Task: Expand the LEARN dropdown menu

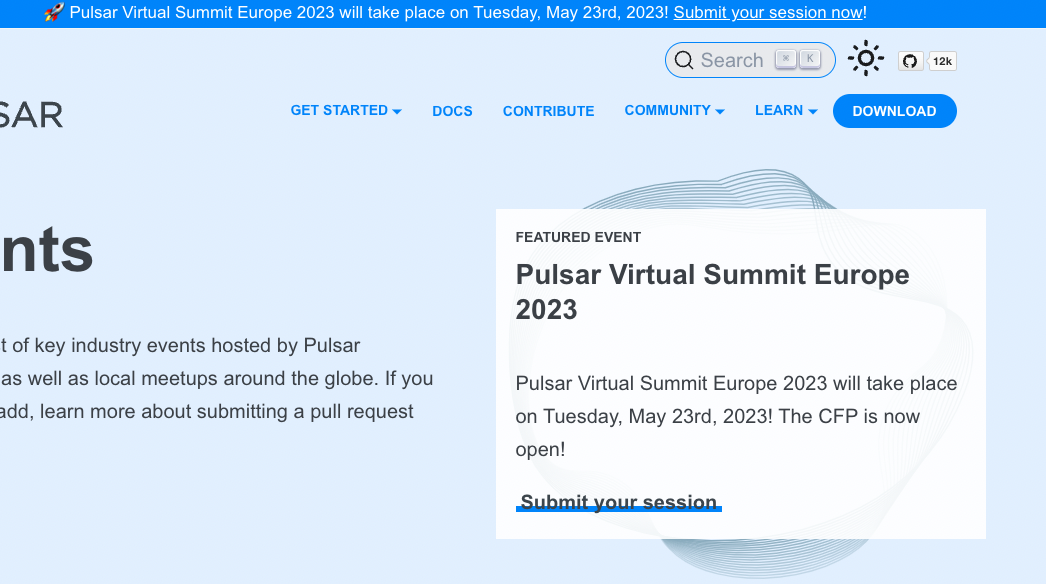Action: 786,111
